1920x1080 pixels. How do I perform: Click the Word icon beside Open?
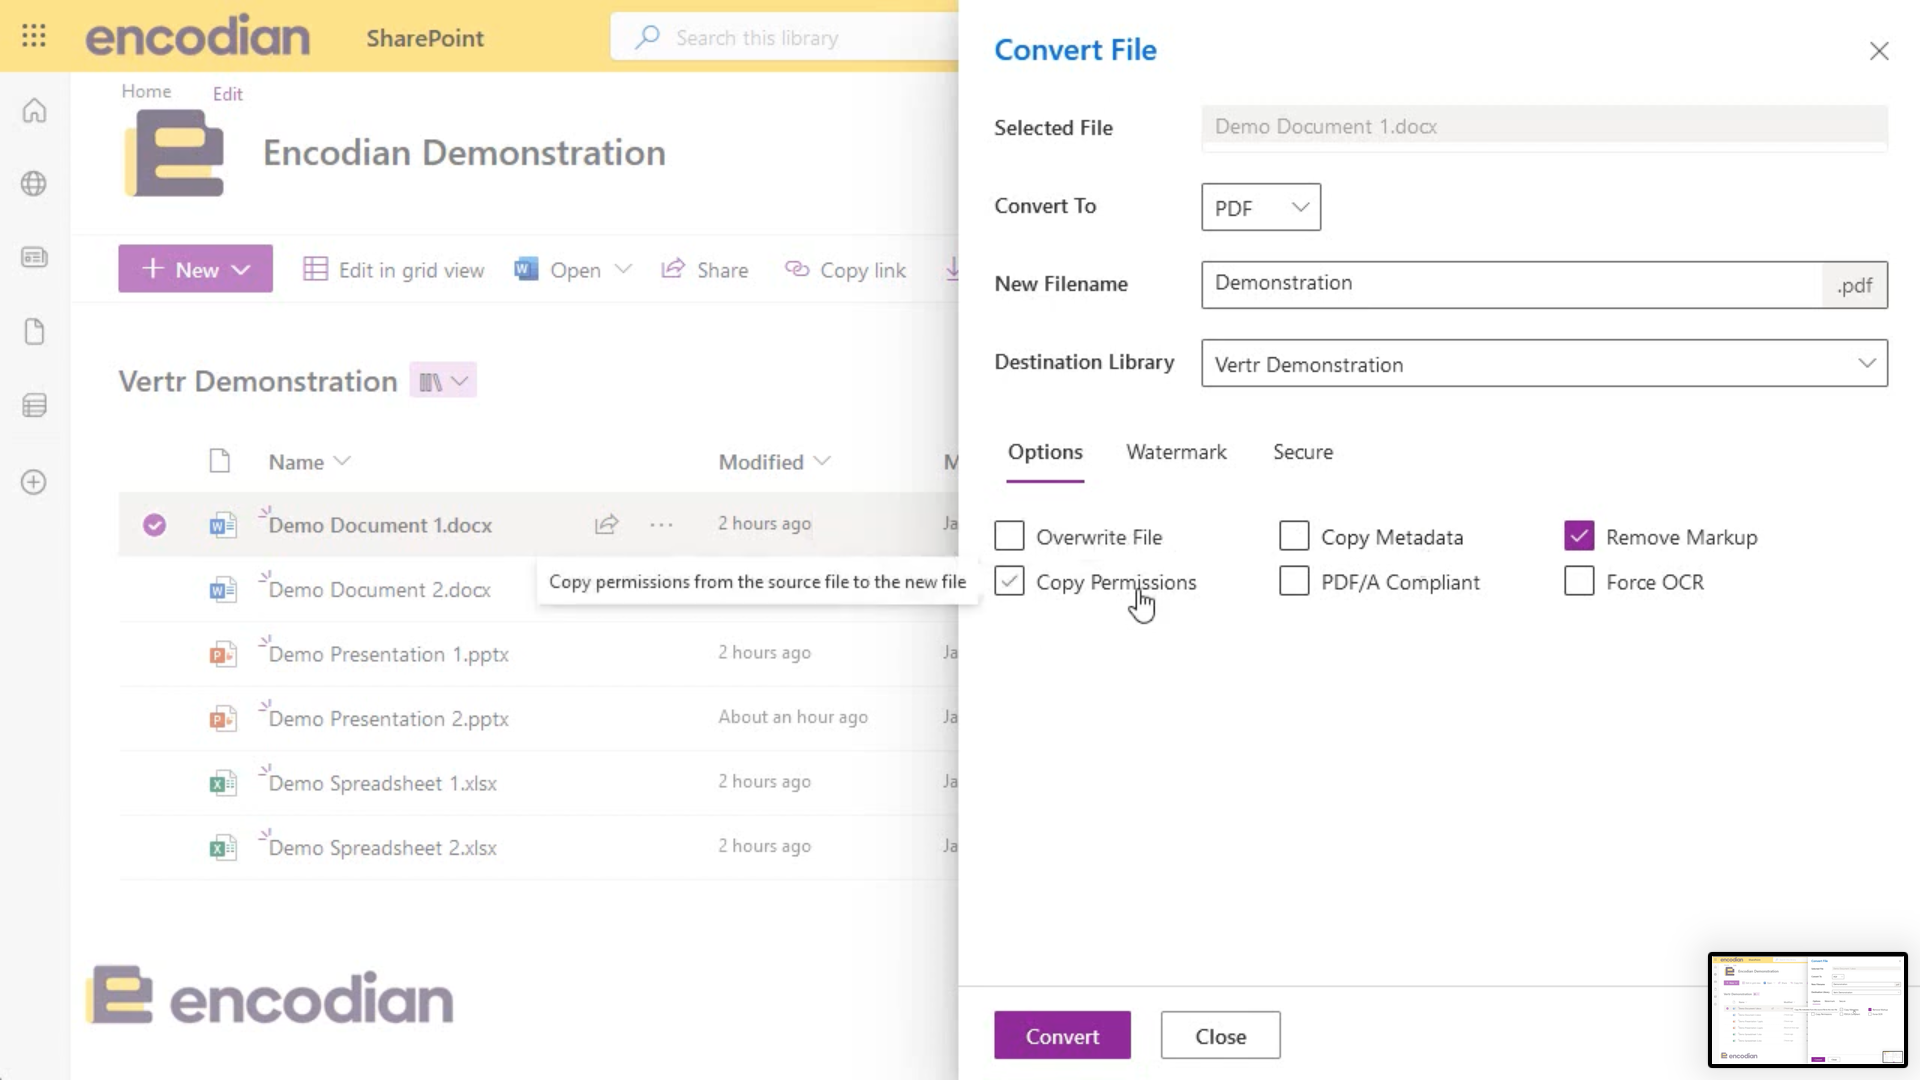coord(526,269)
